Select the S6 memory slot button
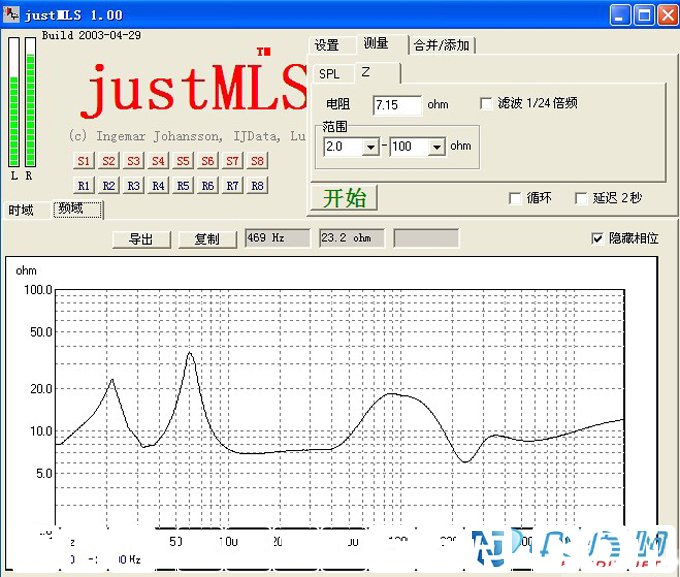 pos(207,161)
